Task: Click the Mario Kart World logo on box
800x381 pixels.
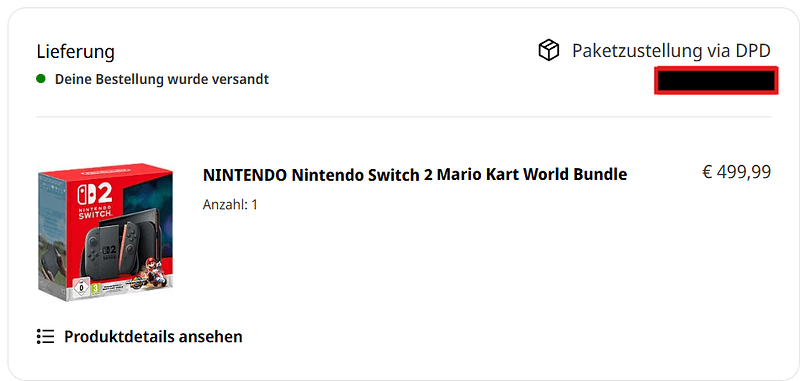Action: point(136,284)
